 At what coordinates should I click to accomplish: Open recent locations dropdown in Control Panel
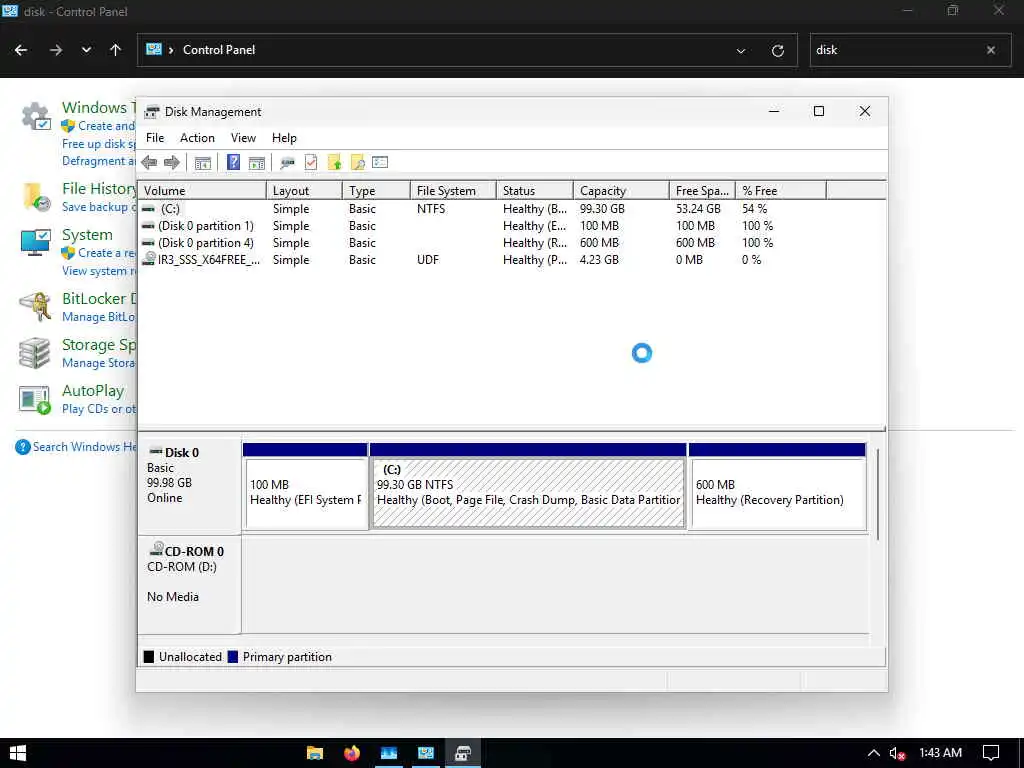tap(86, 50)
